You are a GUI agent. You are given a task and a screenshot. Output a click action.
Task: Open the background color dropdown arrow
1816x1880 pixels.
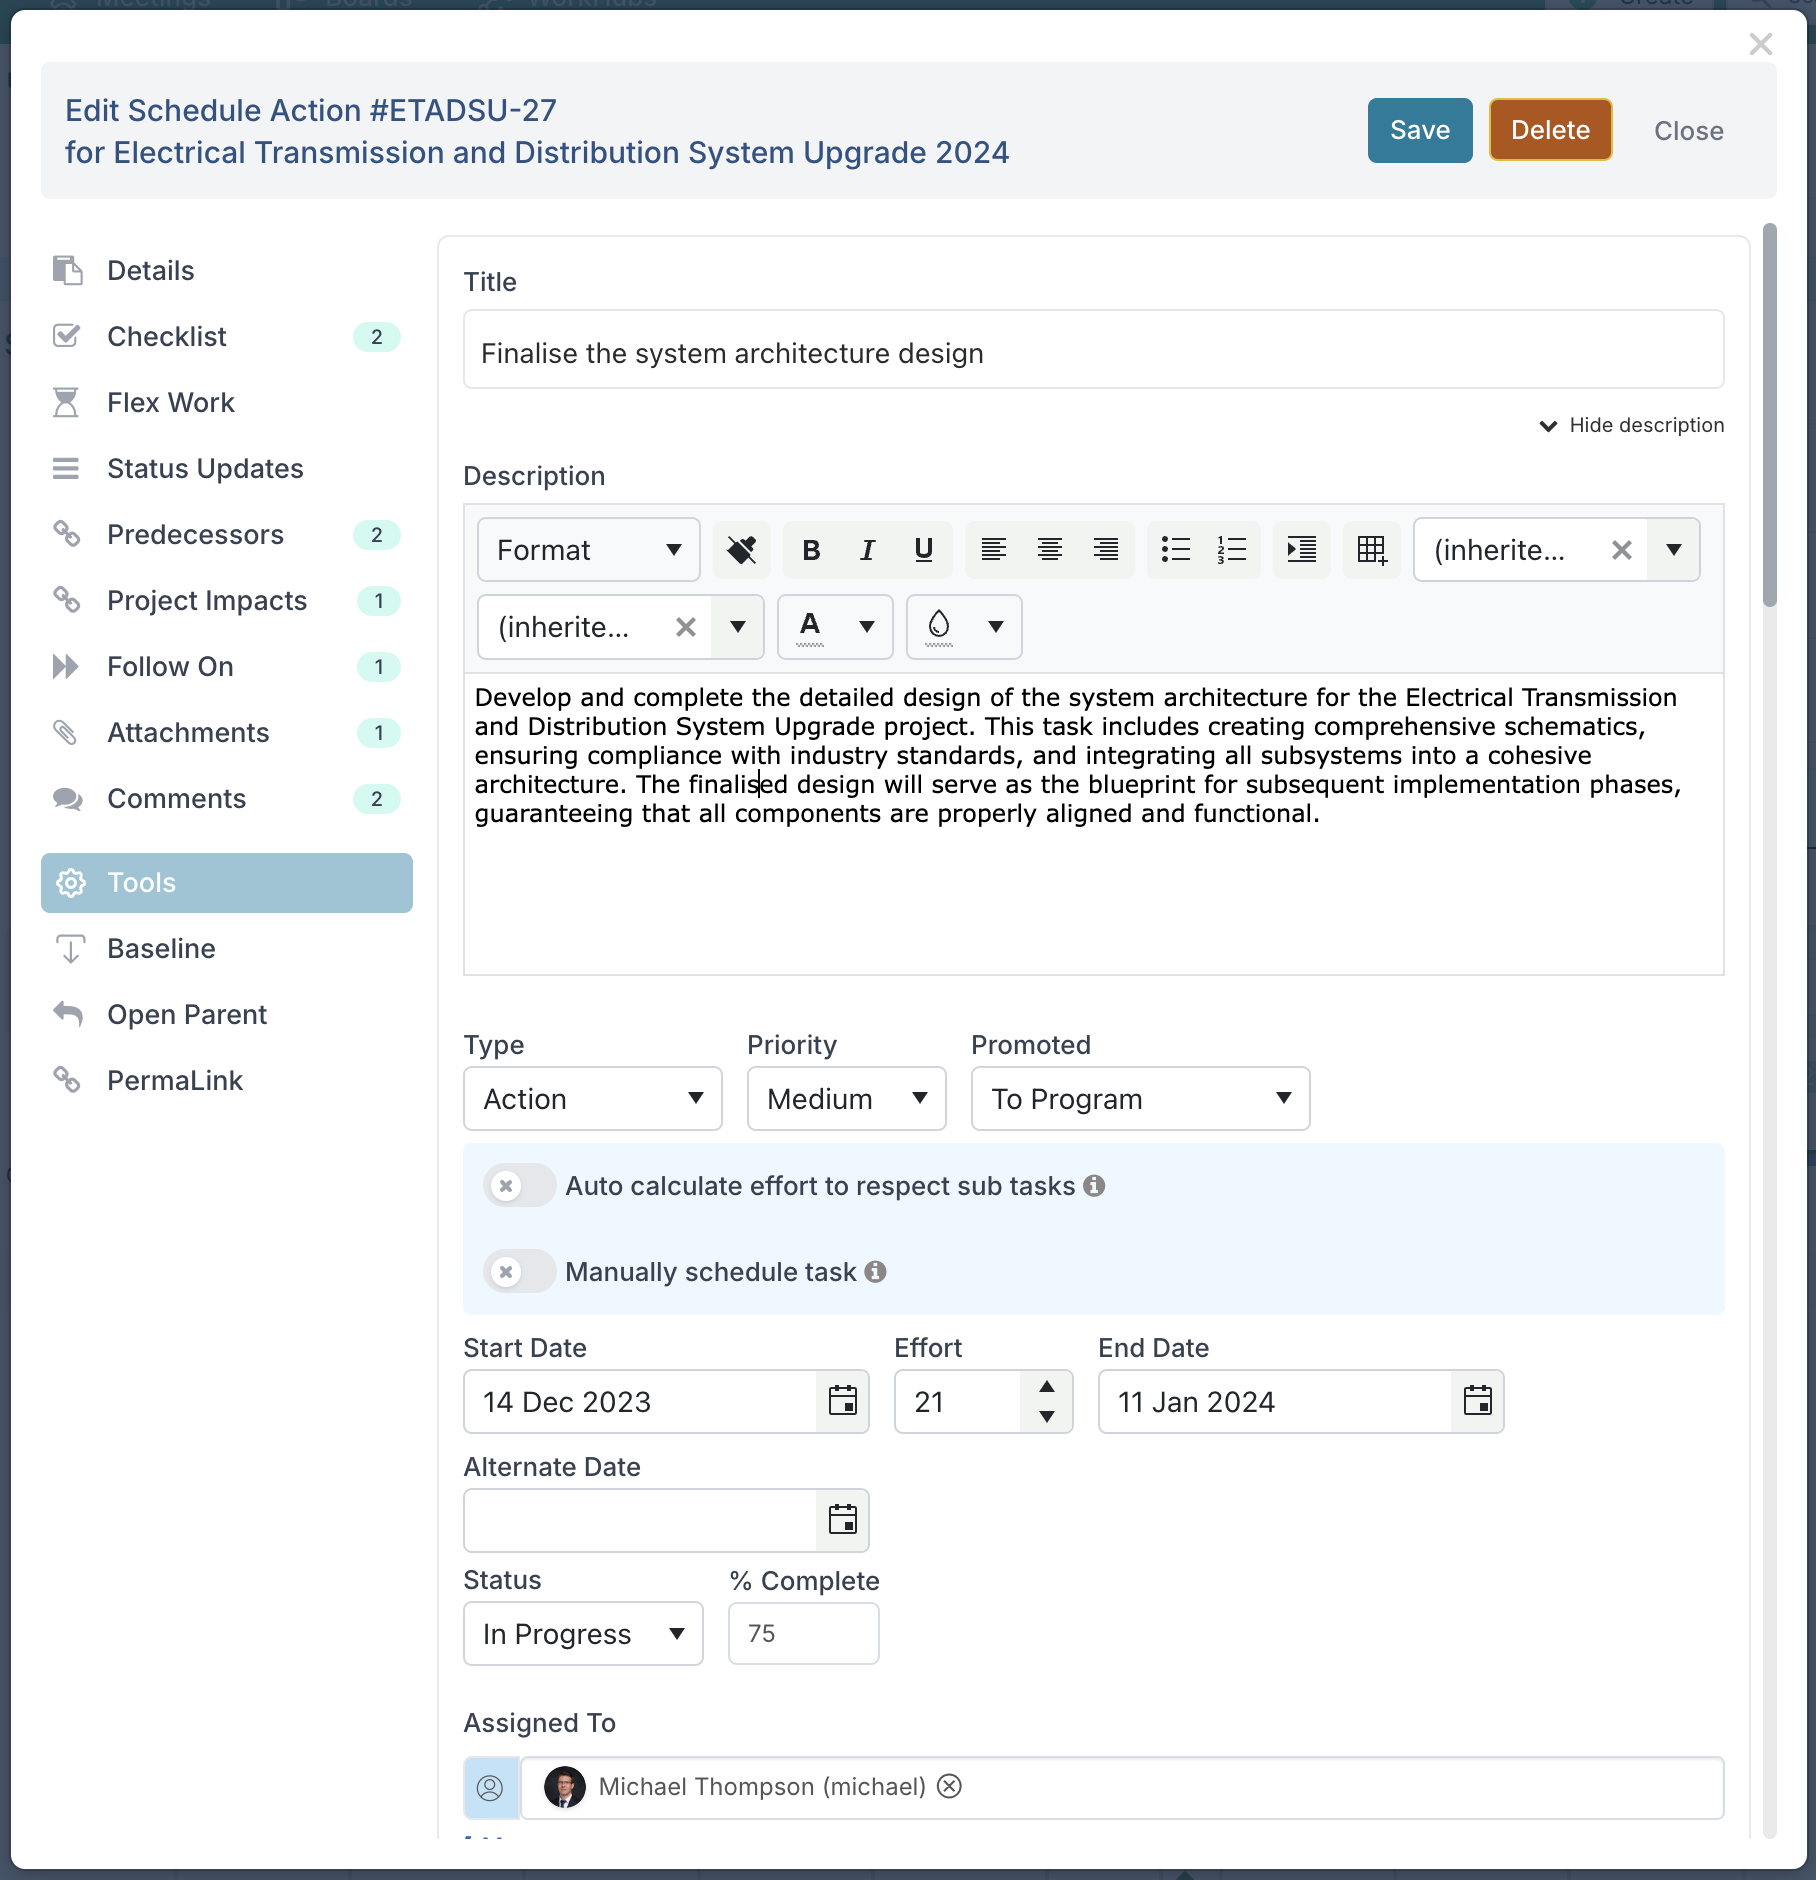click(x=995, y=627)
